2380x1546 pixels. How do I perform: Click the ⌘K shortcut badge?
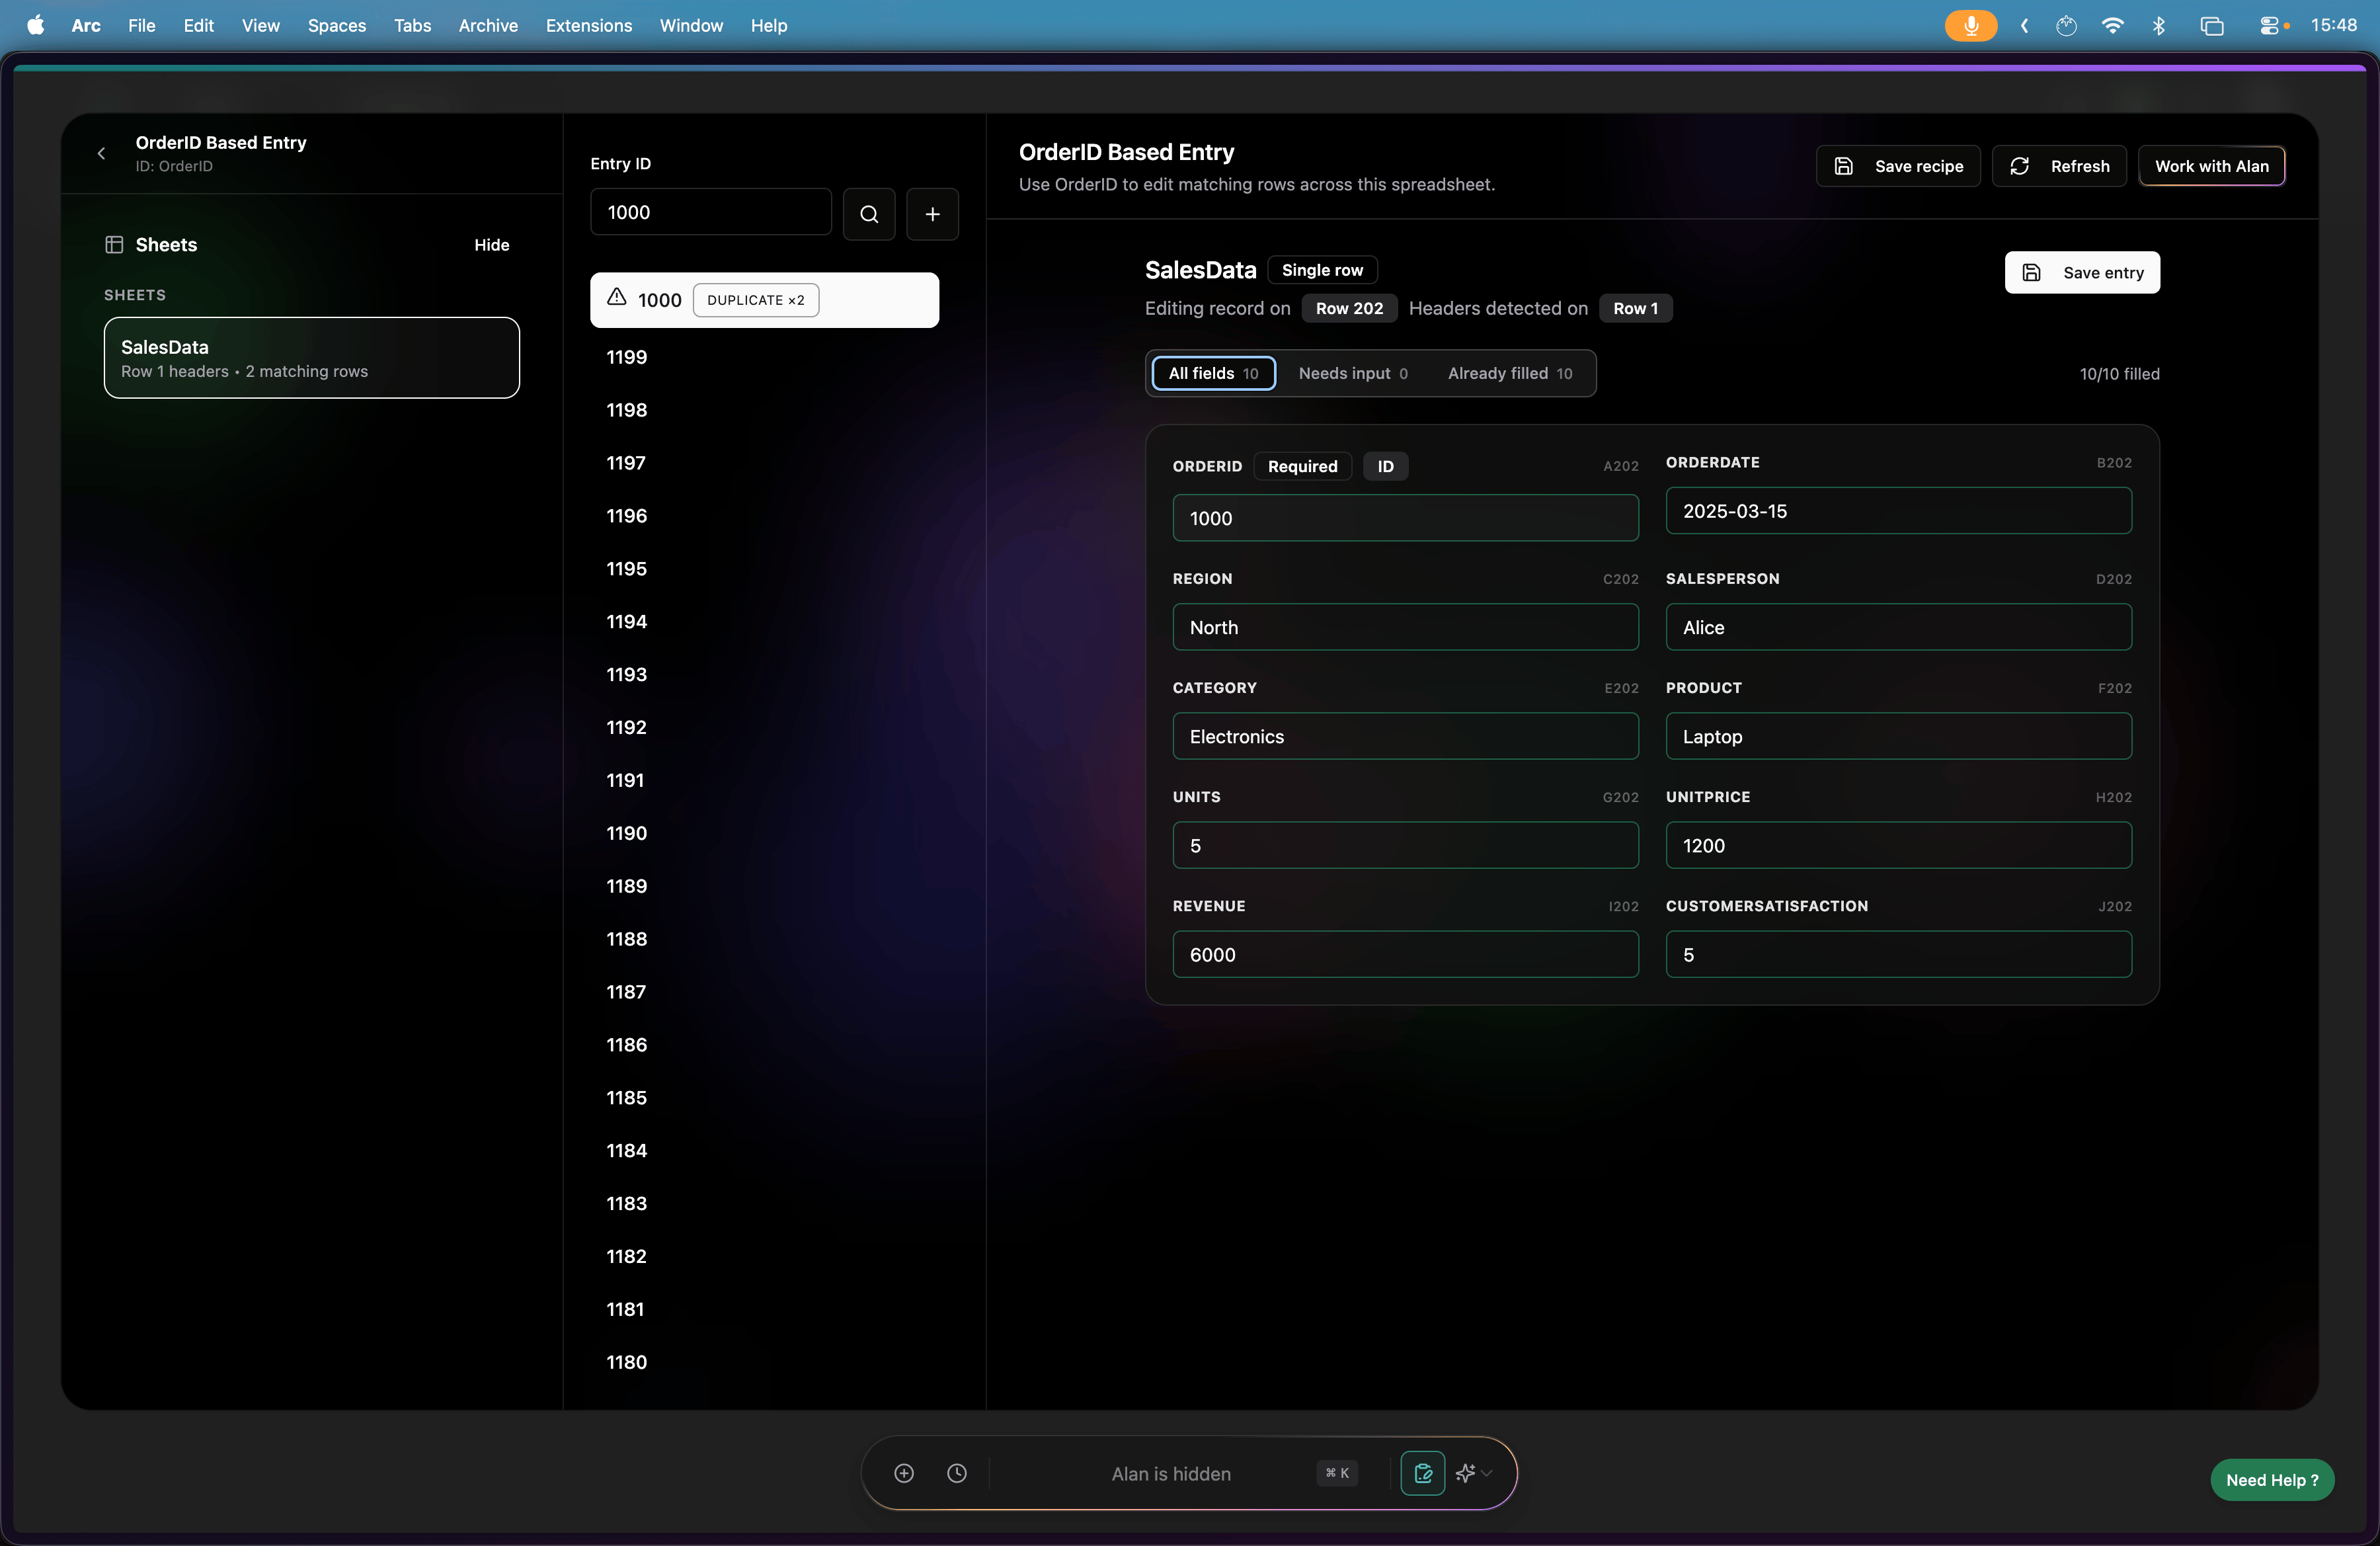1337,1473
